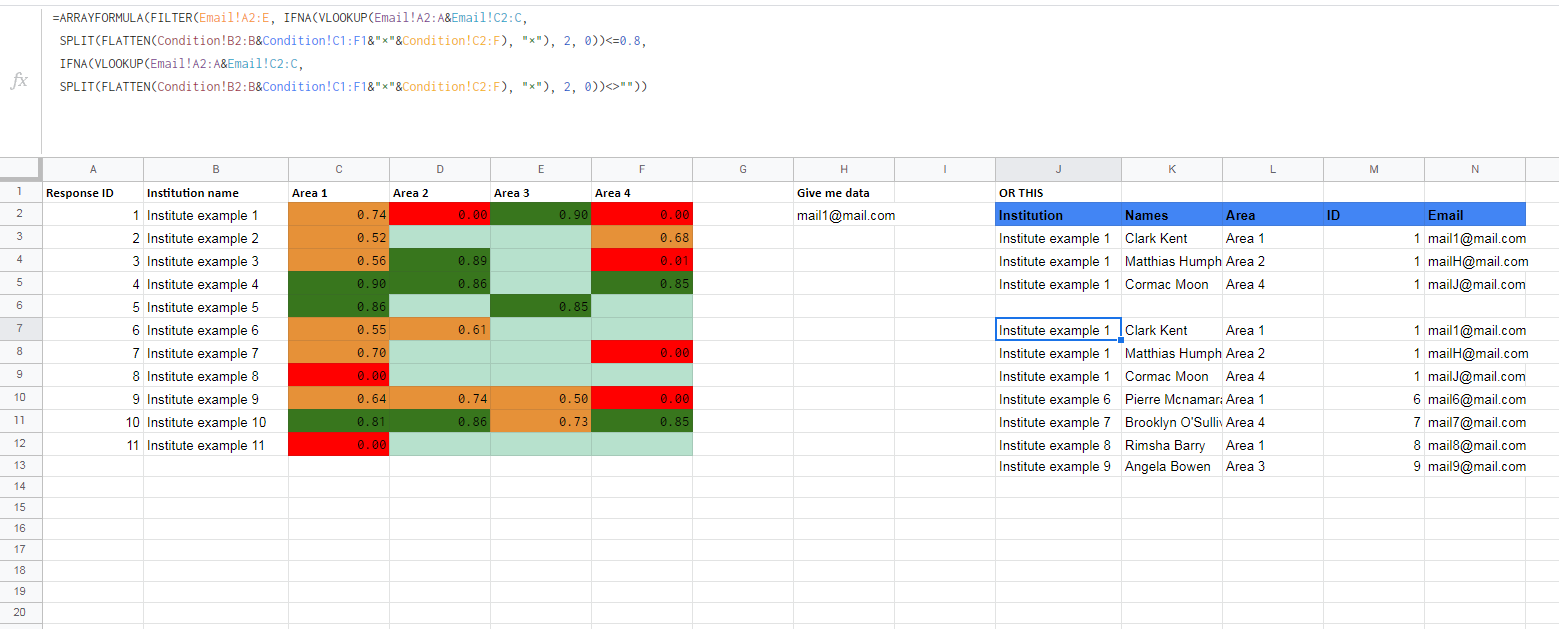Click the red 0.00 cell in row 2 Area 2

[440, 215]
